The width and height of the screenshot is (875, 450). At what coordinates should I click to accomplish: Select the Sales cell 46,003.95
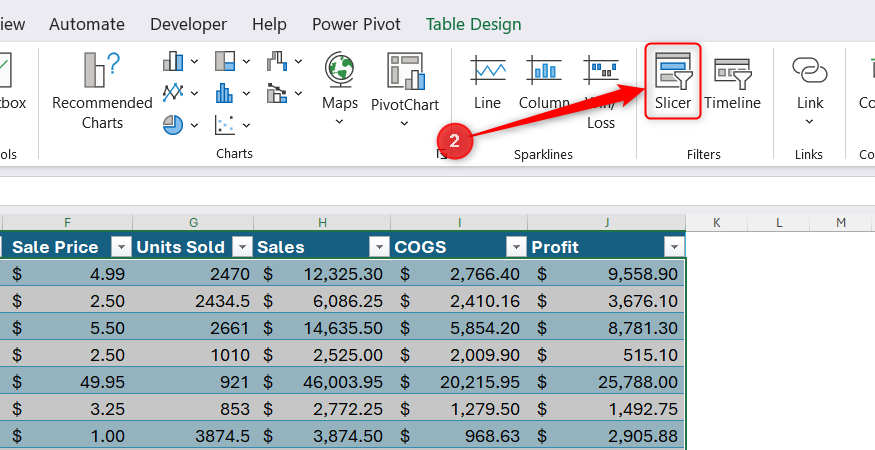click(x=322, y=382)
